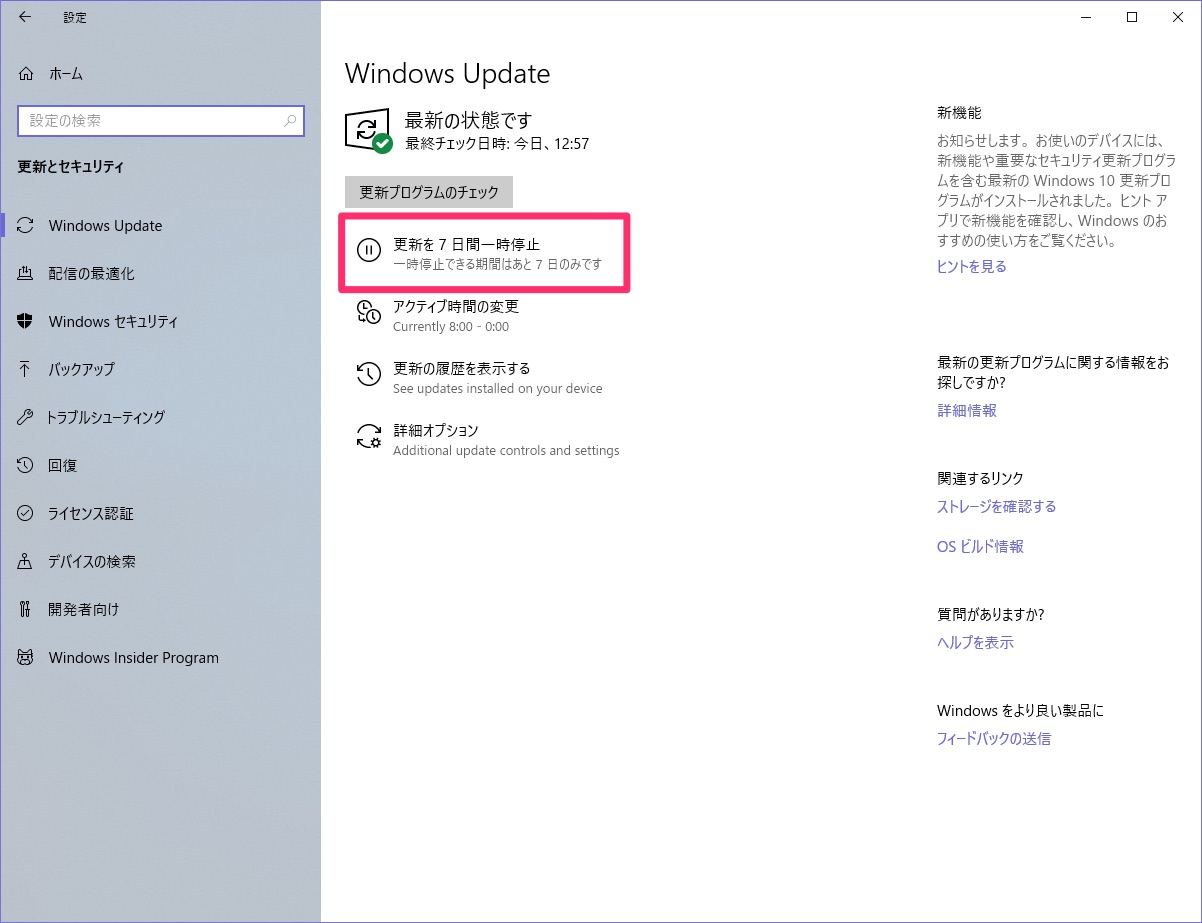Viewport: 1202px width, 923px height.
Task: Open トラブルシューティング page
Action: [160, 417]
